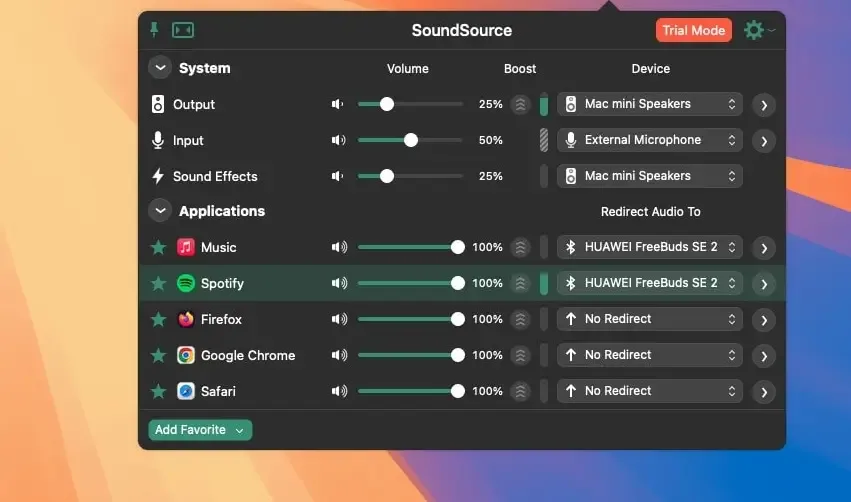The height and width of the screenshot is (502, 851).
Task: Open Safari No Redirect dropdown
Action: pos(650,391)
